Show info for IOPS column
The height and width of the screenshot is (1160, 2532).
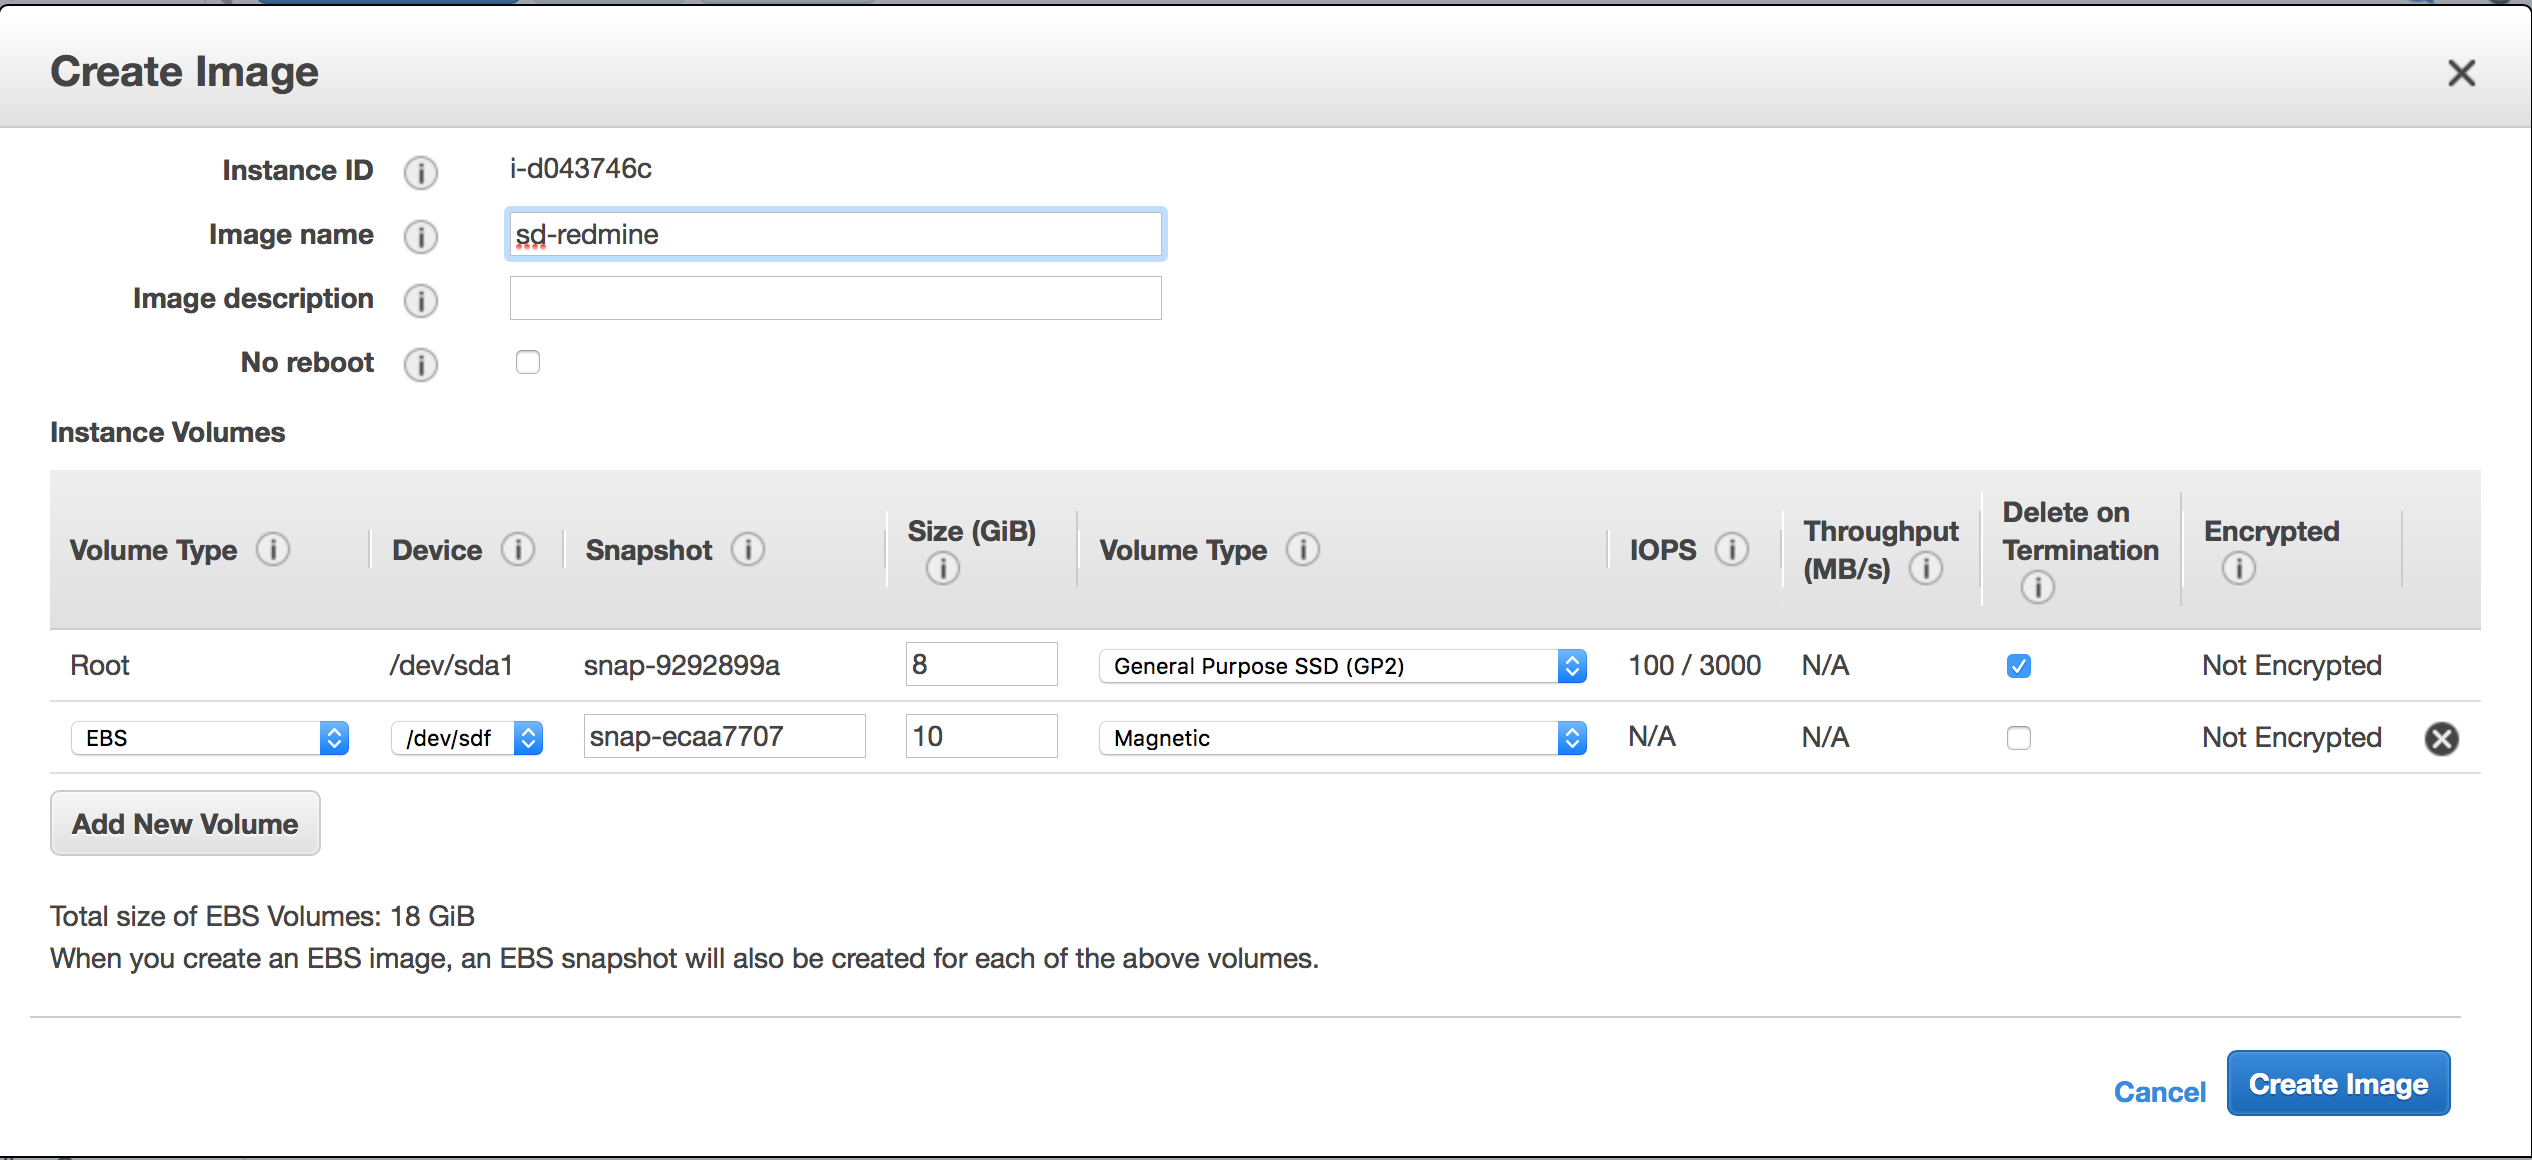tap(1732, 549)
